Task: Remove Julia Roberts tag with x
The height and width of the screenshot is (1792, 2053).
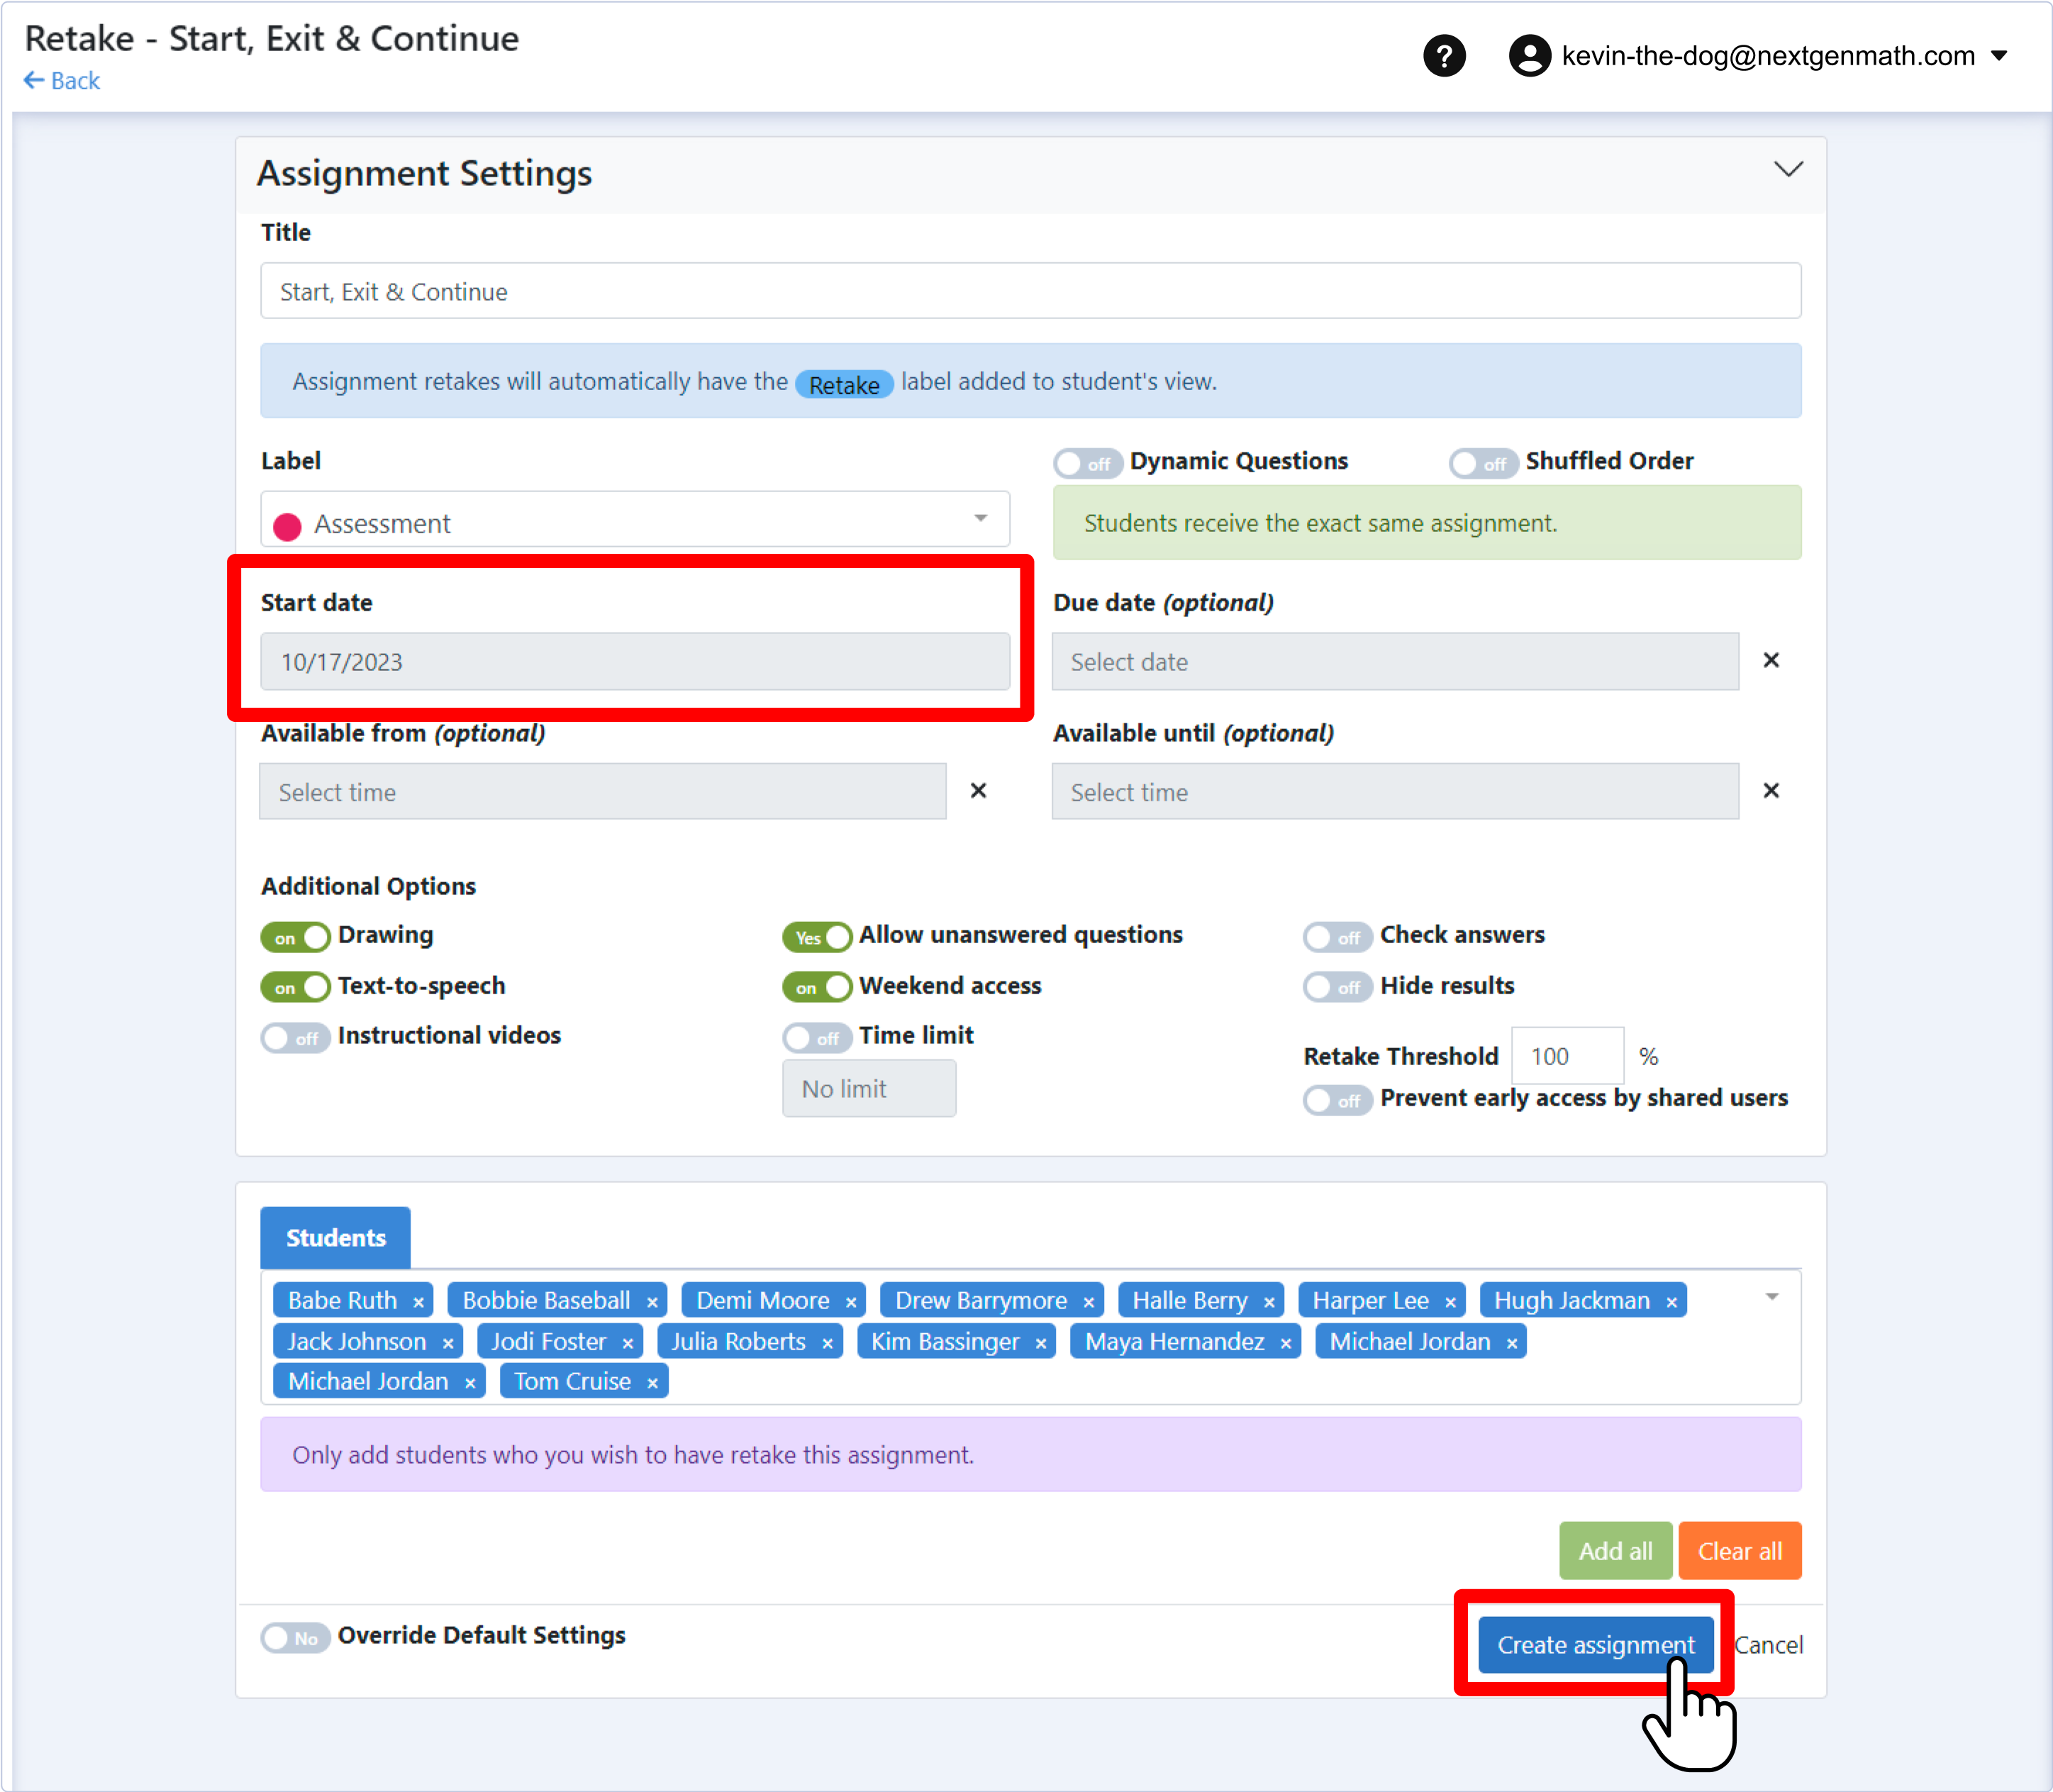Action: [827, 1343]
